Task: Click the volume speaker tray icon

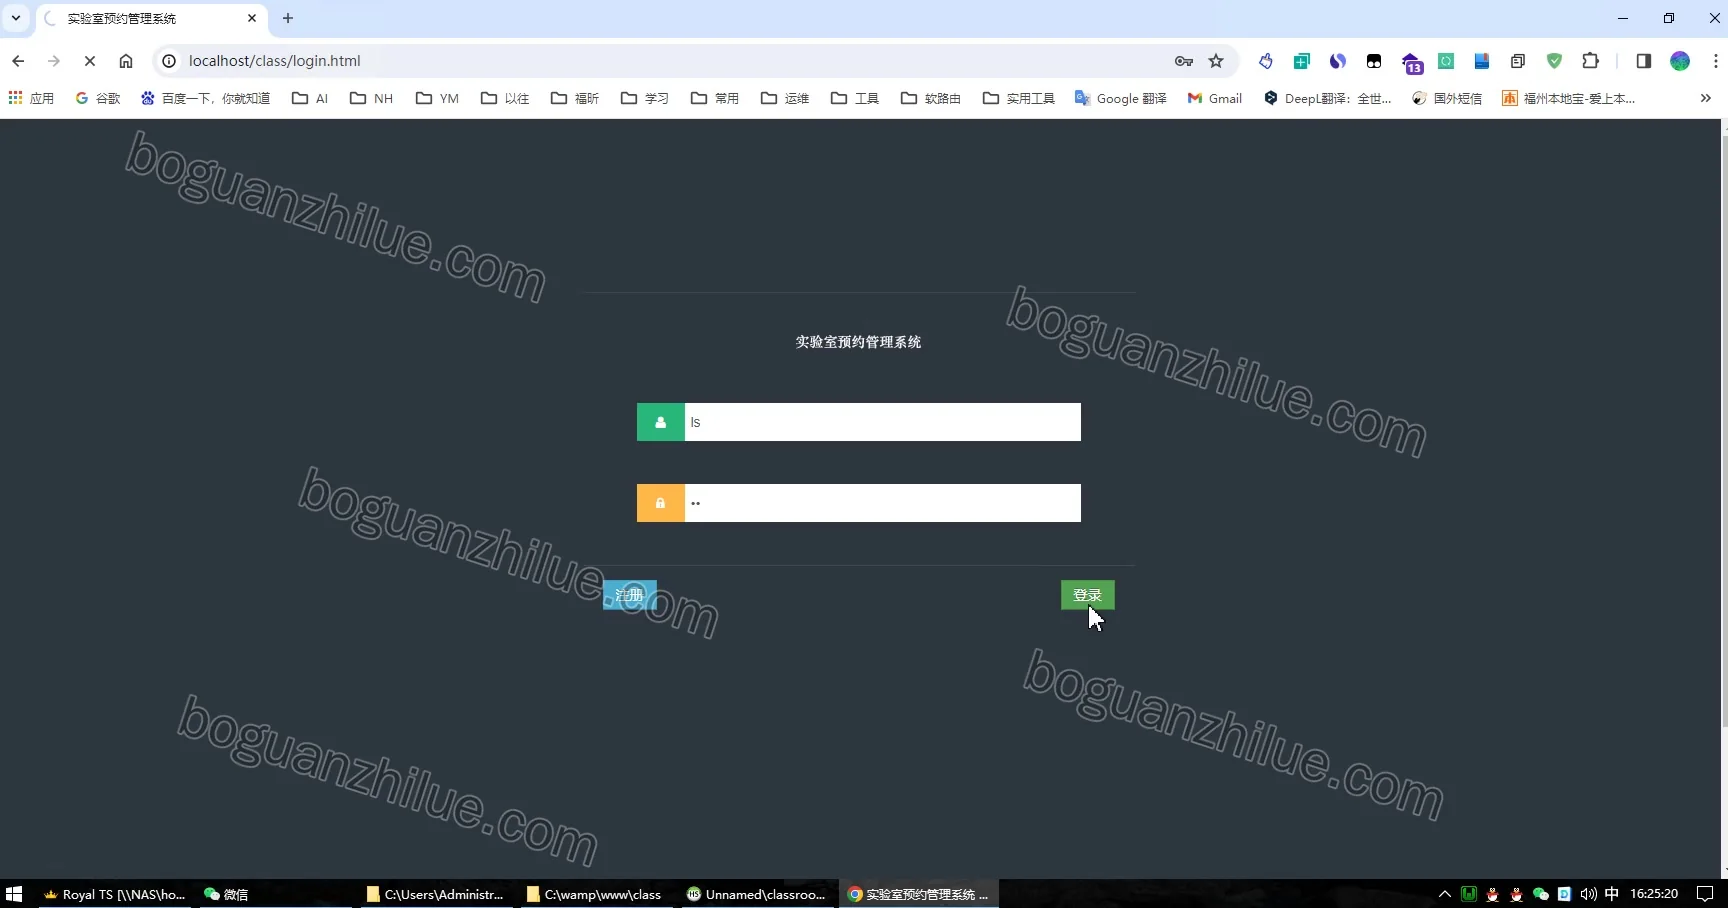Action: point(1588,894)
